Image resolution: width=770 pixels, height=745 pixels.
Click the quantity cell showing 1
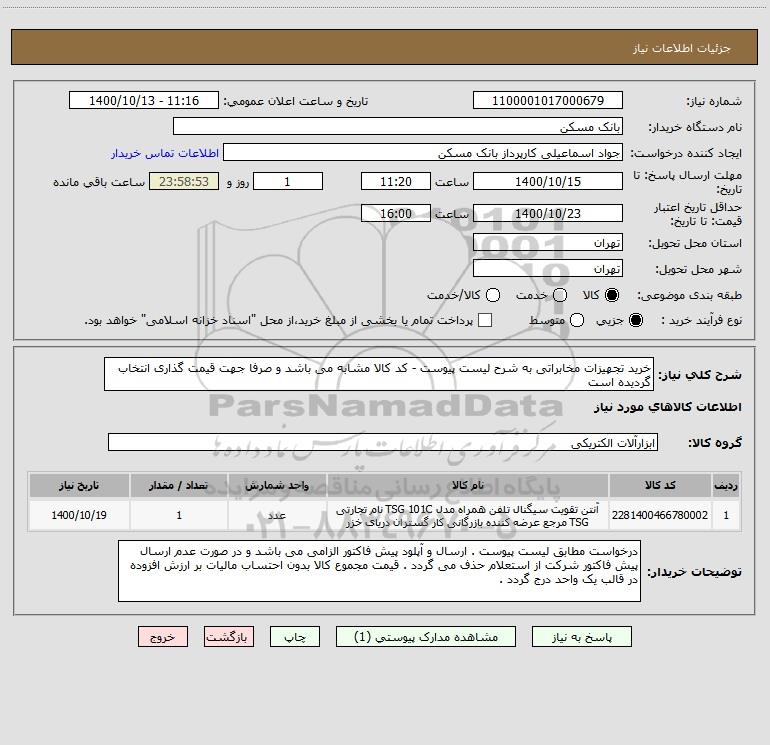tap(179, 515)
